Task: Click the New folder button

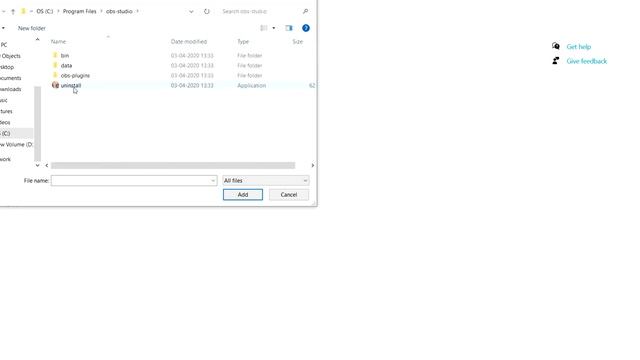Action: click(32, 28)
